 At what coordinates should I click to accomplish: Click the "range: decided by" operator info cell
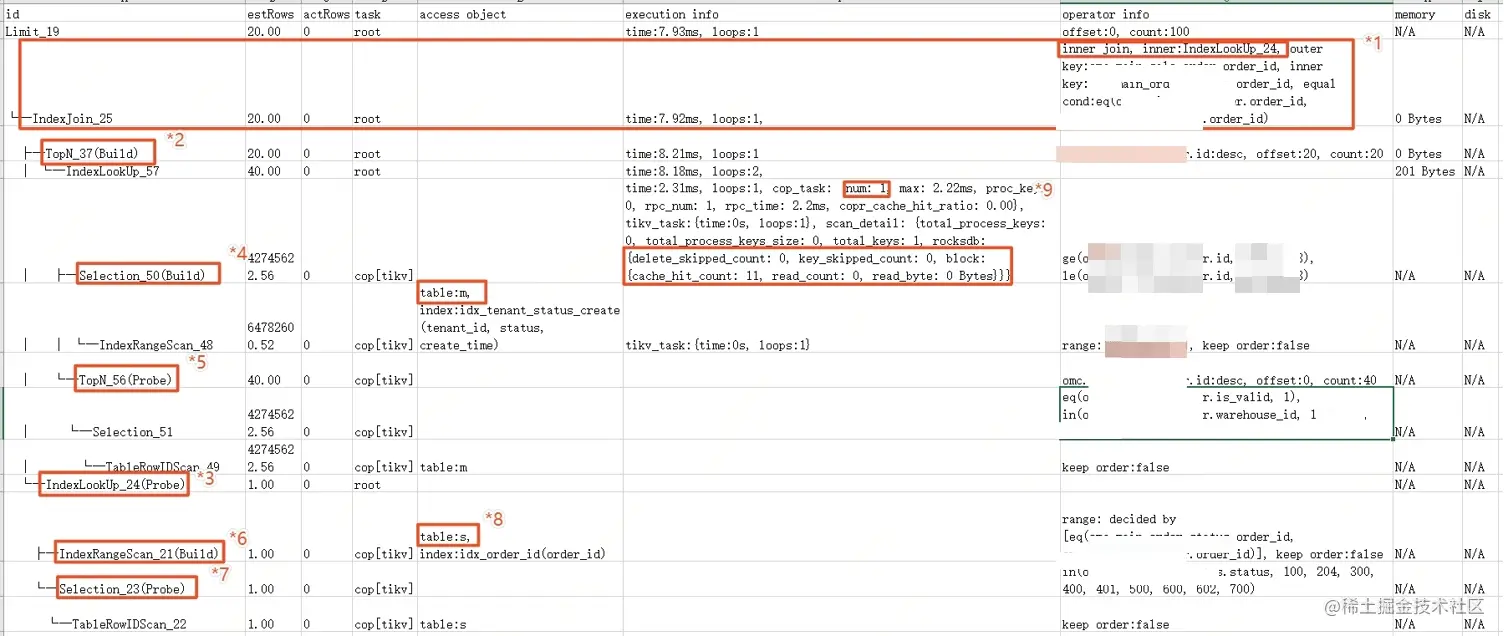point(1225,527)
